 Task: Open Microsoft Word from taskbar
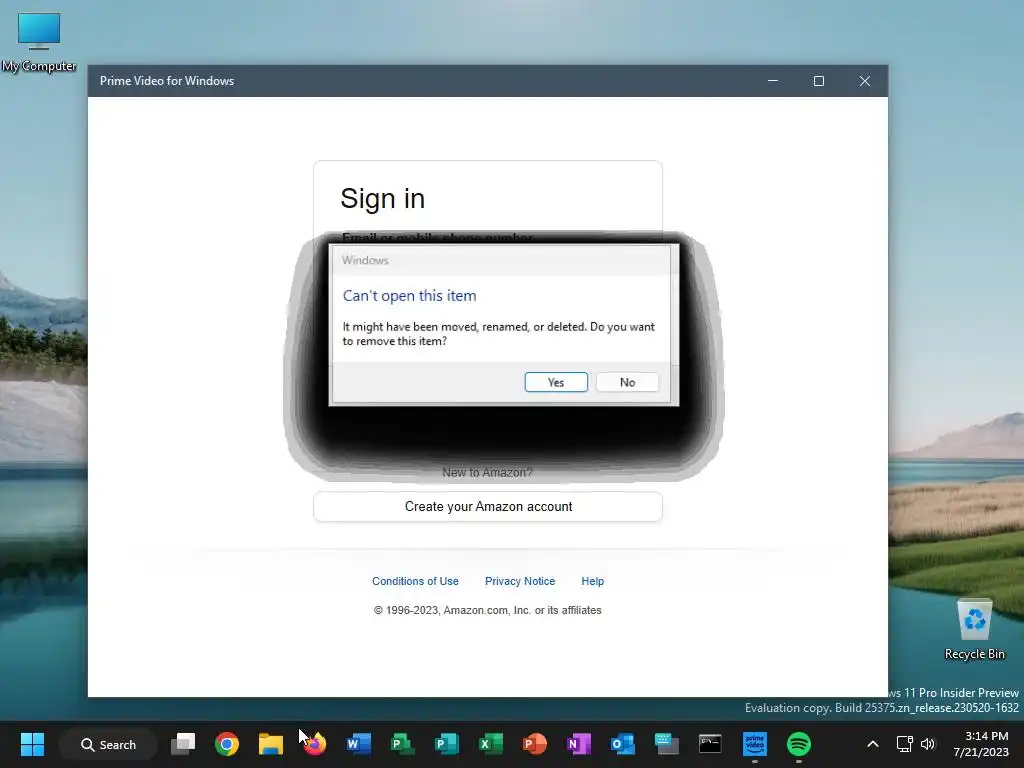359,744
